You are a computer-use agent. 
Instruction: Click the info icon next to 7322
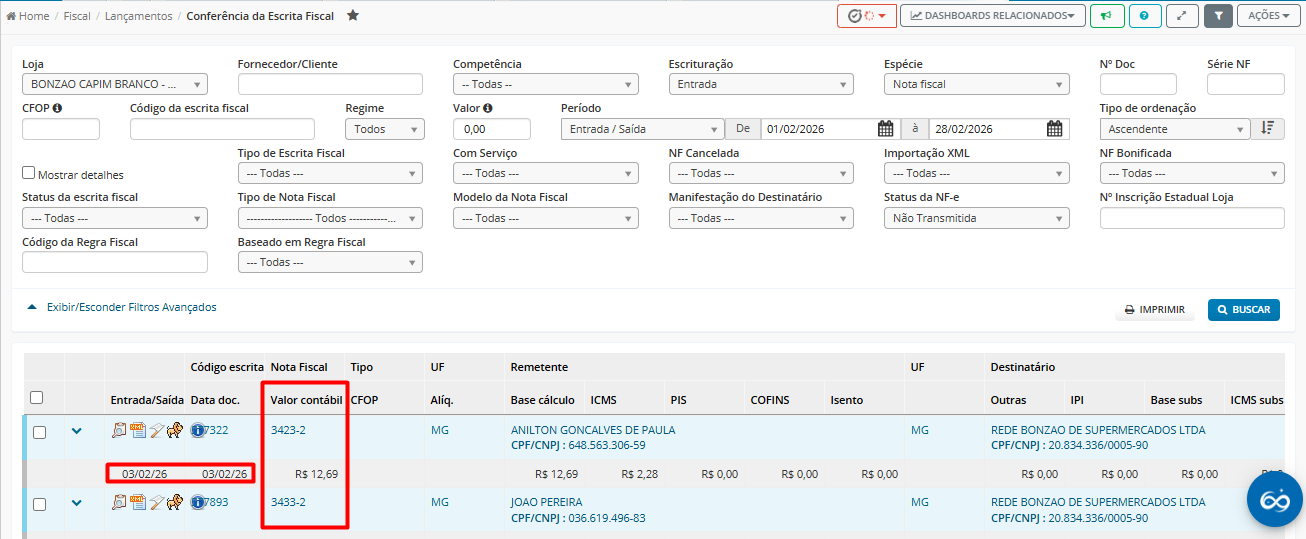point(197,431)
